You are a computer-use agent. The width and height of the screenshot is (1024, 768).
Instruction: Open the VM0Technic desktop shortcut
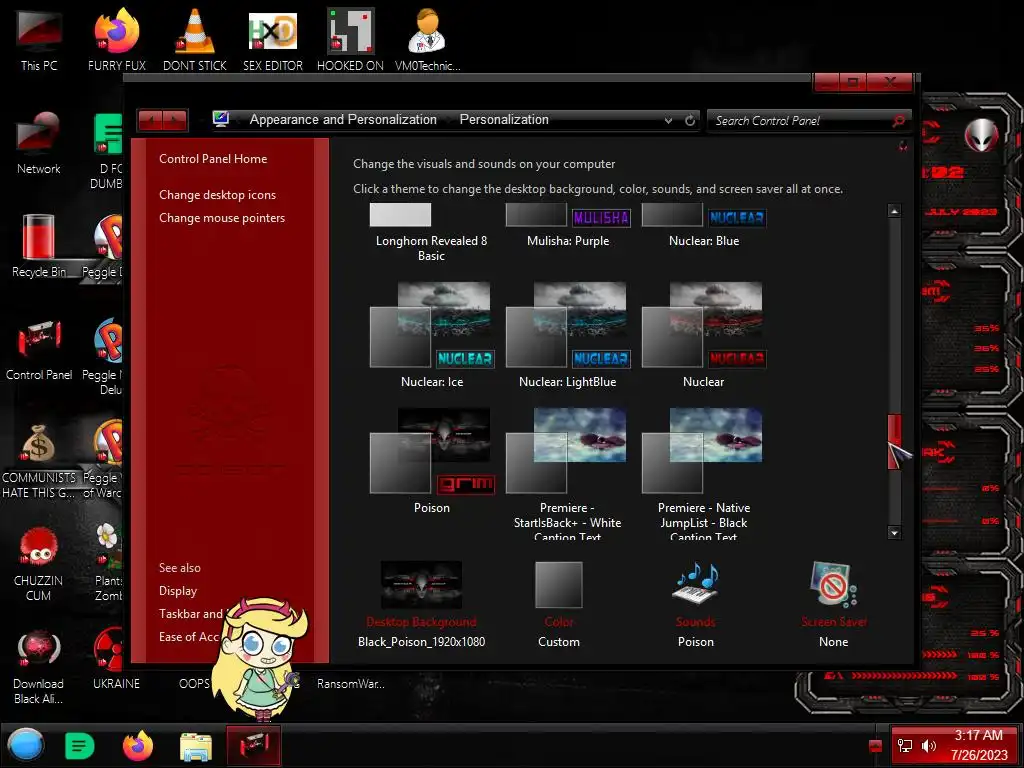[x=427, y=39]
